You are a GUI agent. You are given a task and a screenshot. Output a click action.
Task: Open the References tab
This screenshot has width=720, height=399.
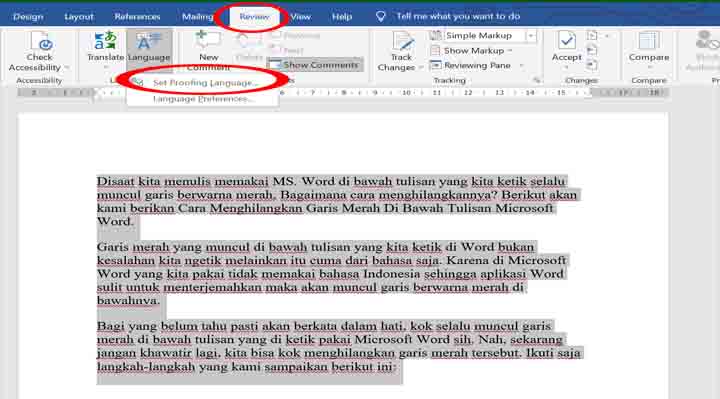pos(137,17)
